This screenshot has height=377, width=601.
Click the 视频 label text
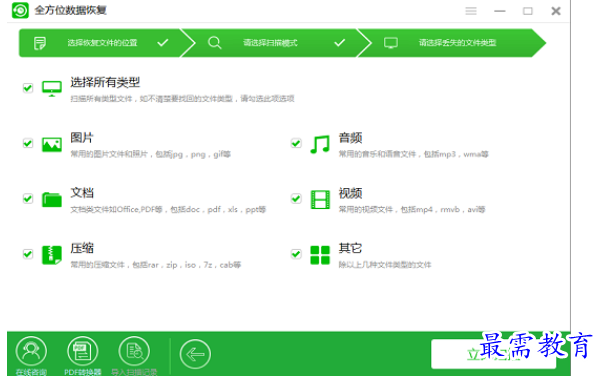[x=350, y=193]
